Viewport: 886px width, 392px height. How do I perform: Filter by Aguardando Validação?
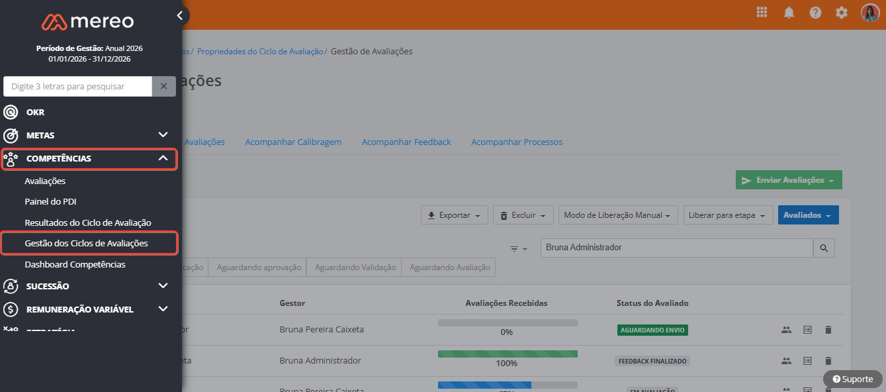(354, 267)
